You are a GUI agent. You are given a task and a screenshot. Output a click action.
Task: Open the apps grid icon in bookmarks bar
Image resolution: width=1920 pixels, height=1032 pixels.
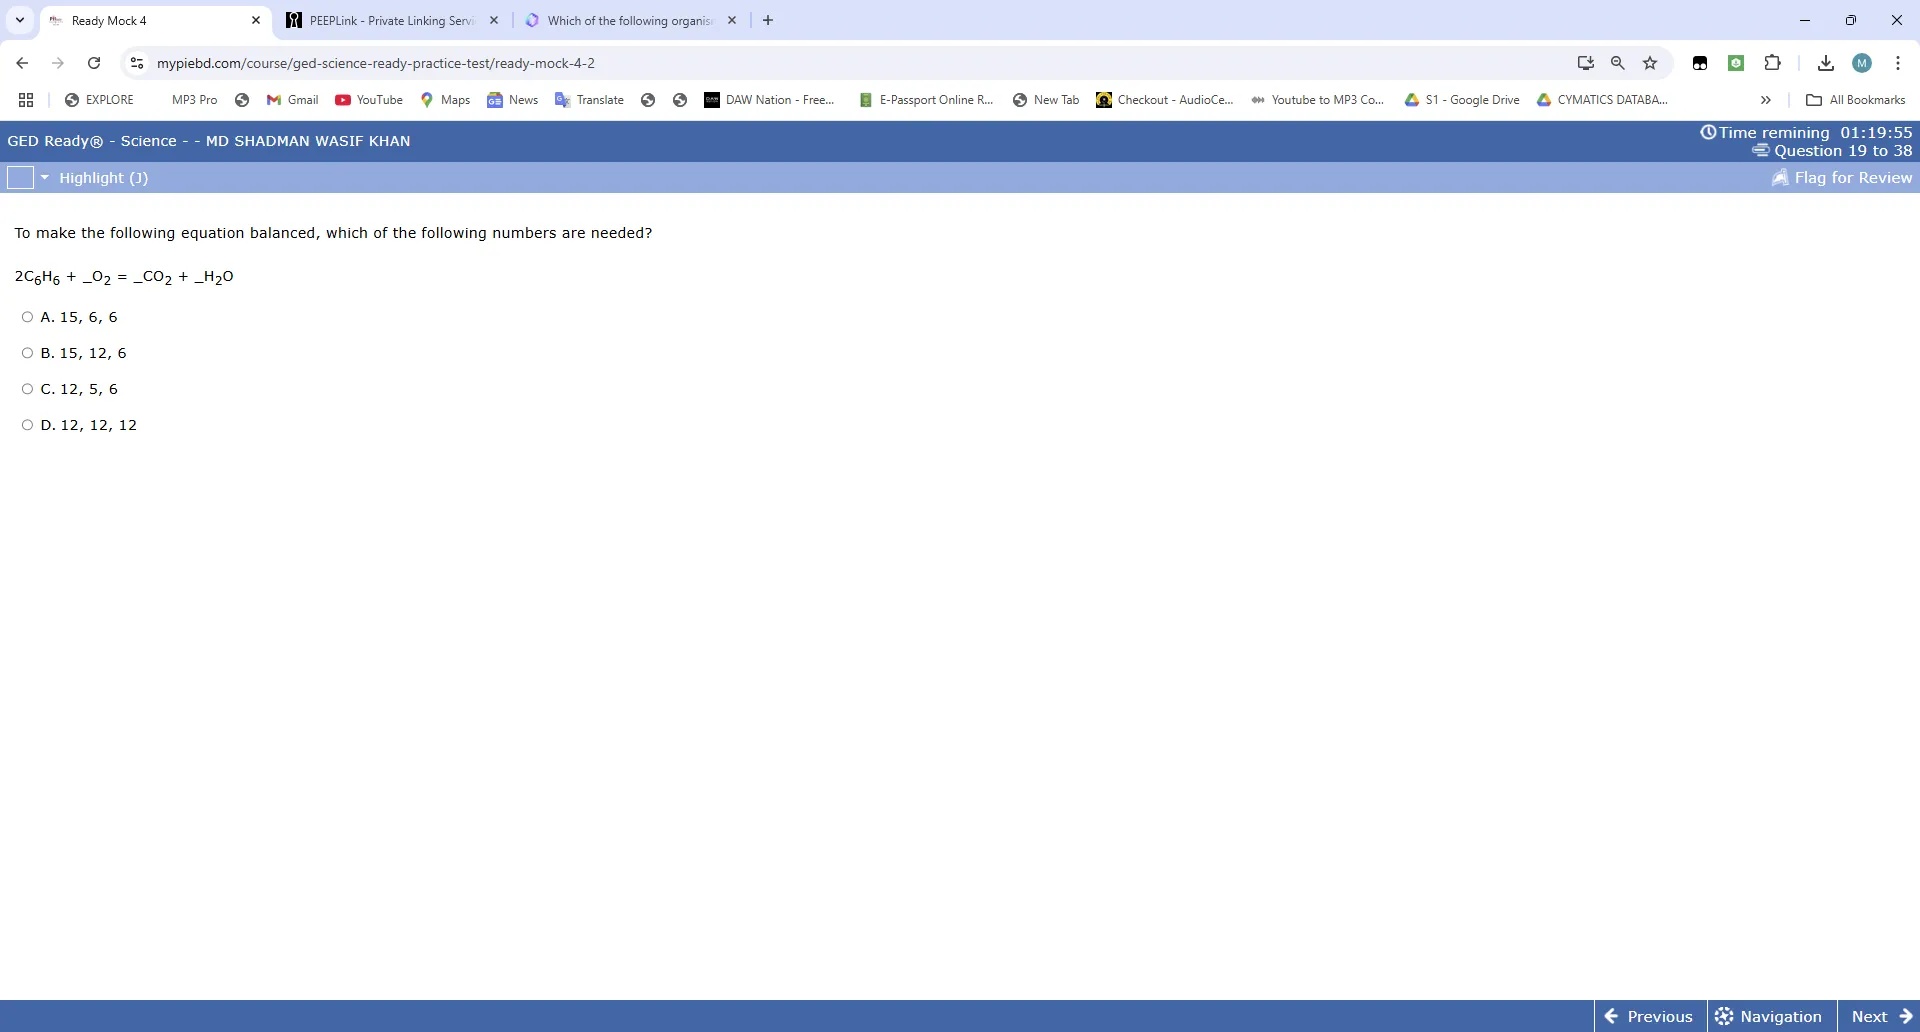click(26, 100)
